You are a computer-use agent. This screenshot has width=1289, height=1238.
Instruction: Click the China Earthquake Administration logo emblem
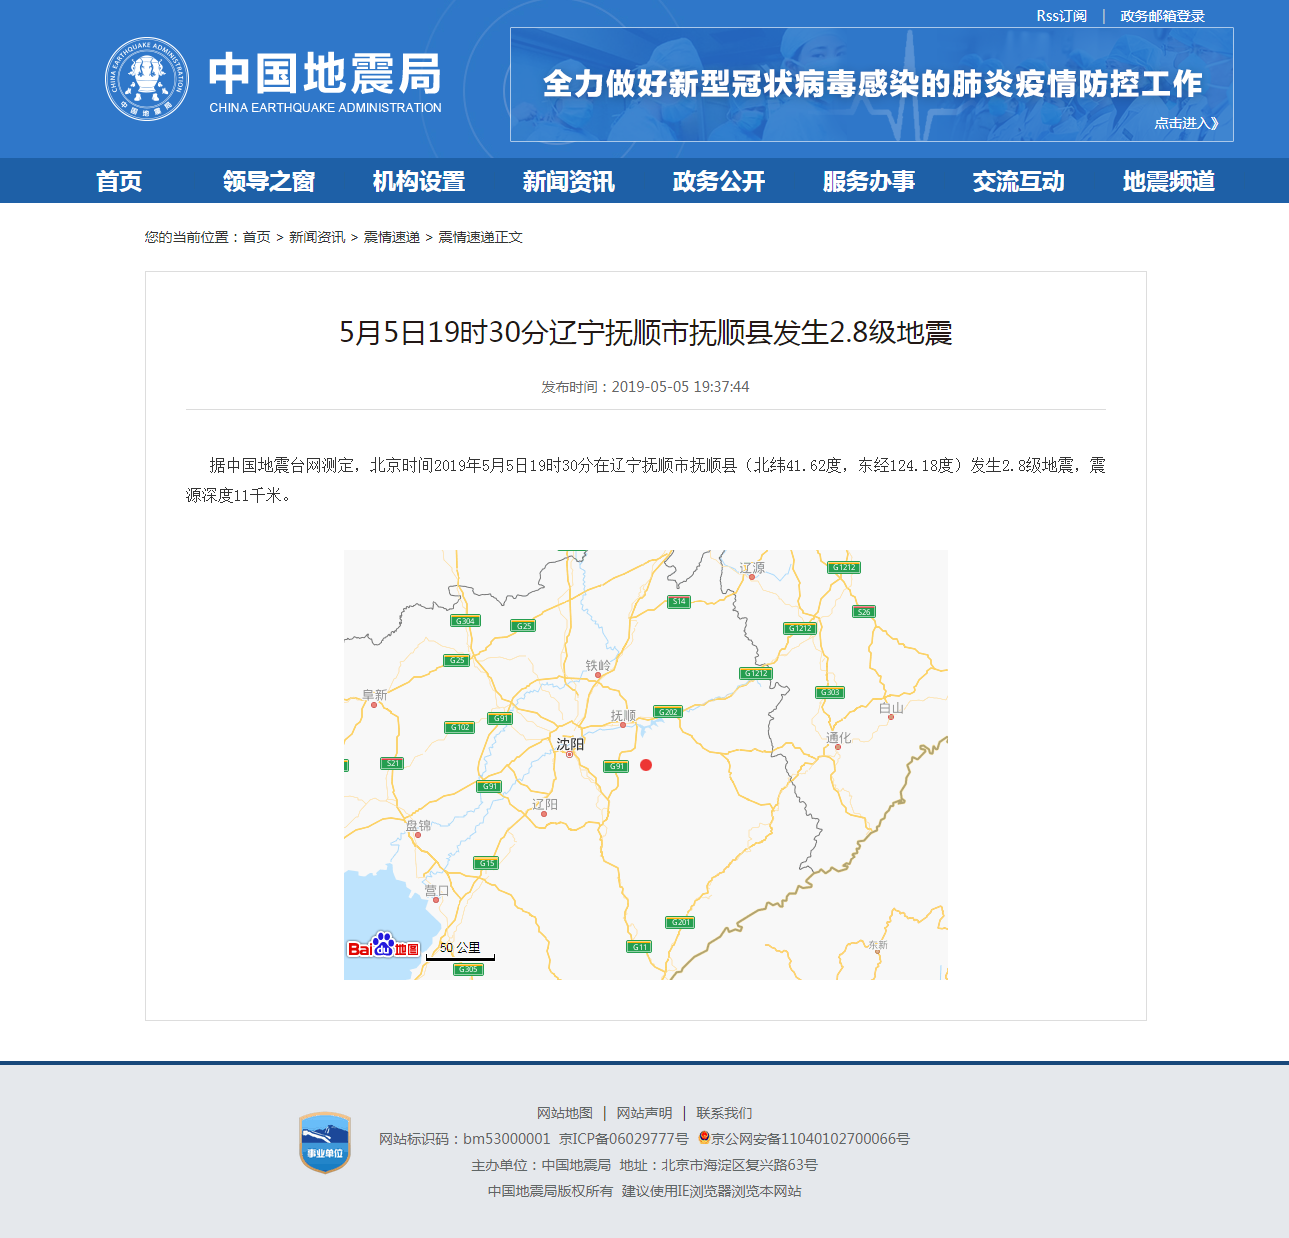pos(147,78)
